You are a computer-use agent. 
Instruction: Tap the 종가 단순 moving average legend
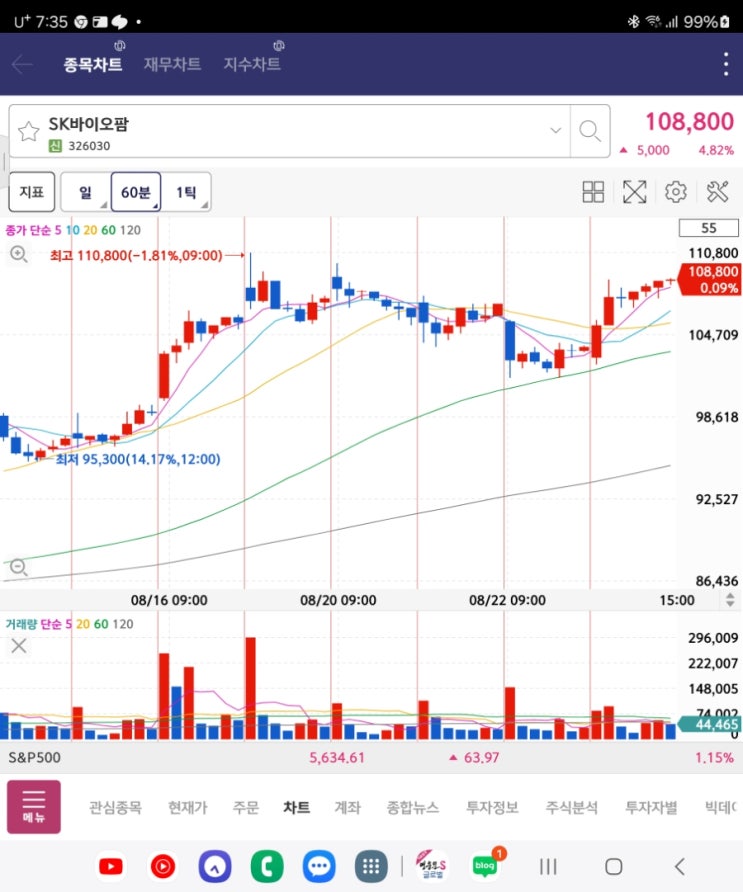73,230
